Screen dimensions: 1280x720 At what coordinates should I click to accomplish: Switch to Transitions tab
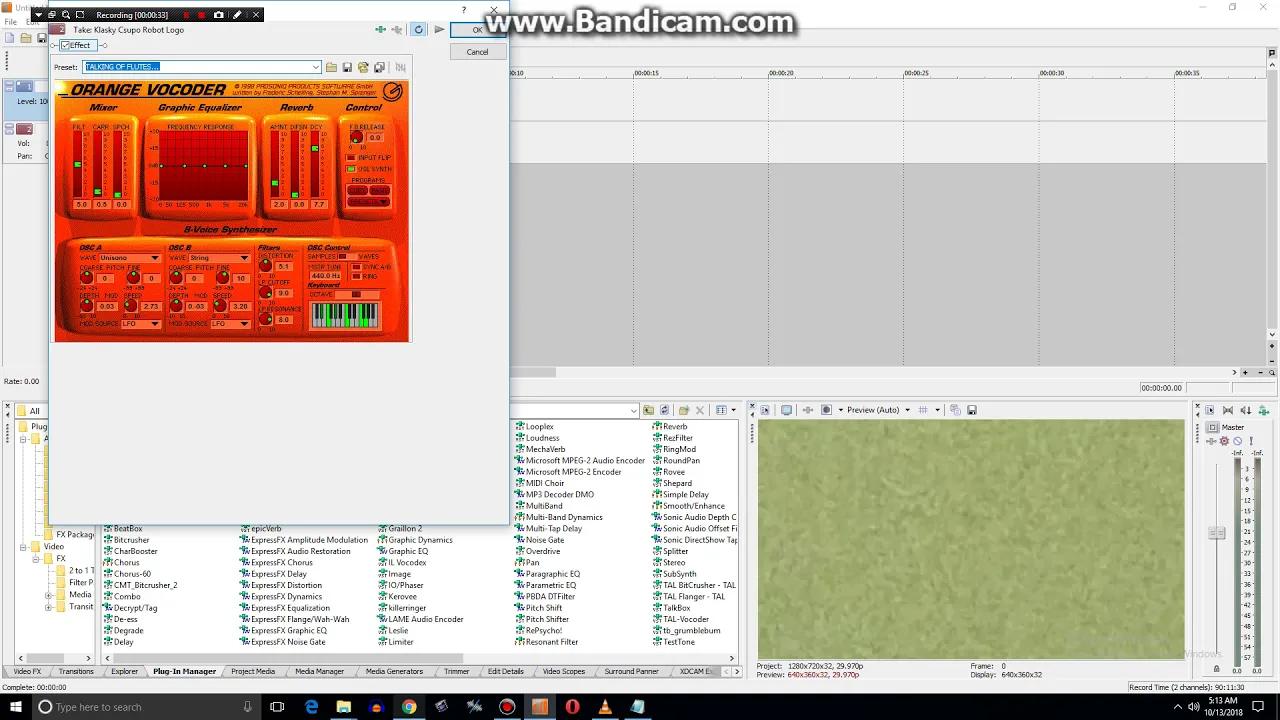(x=76, y=672)
